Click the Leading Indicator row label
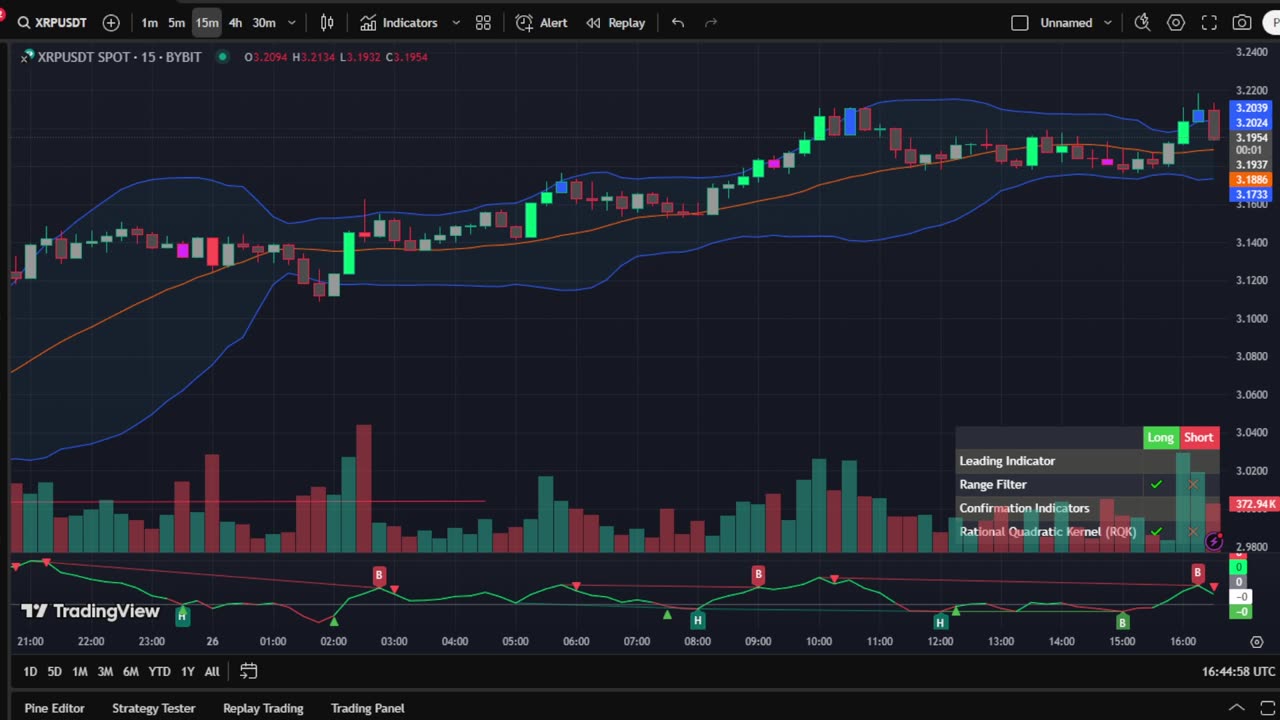This screenshot has height=720, width=1280. tap(1007, 461)
